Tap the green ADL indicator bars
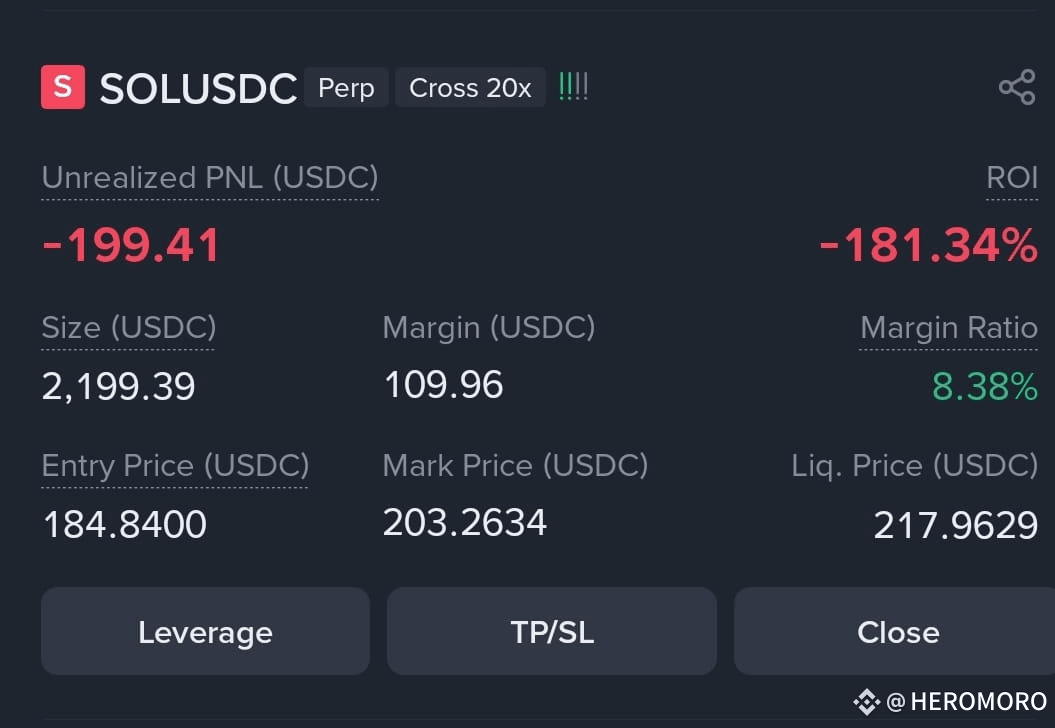This screenshot has width=1055, height=728. click(x=573, y=87)
